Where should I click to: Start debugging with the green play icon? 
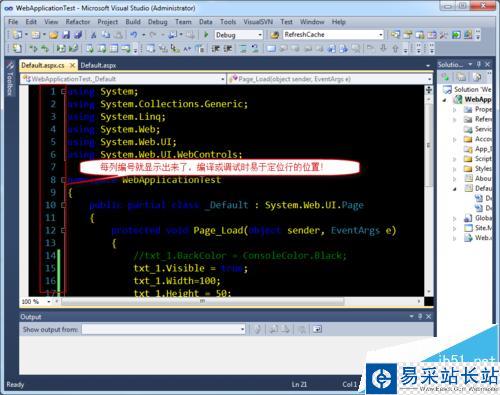(x=206, y=35)
